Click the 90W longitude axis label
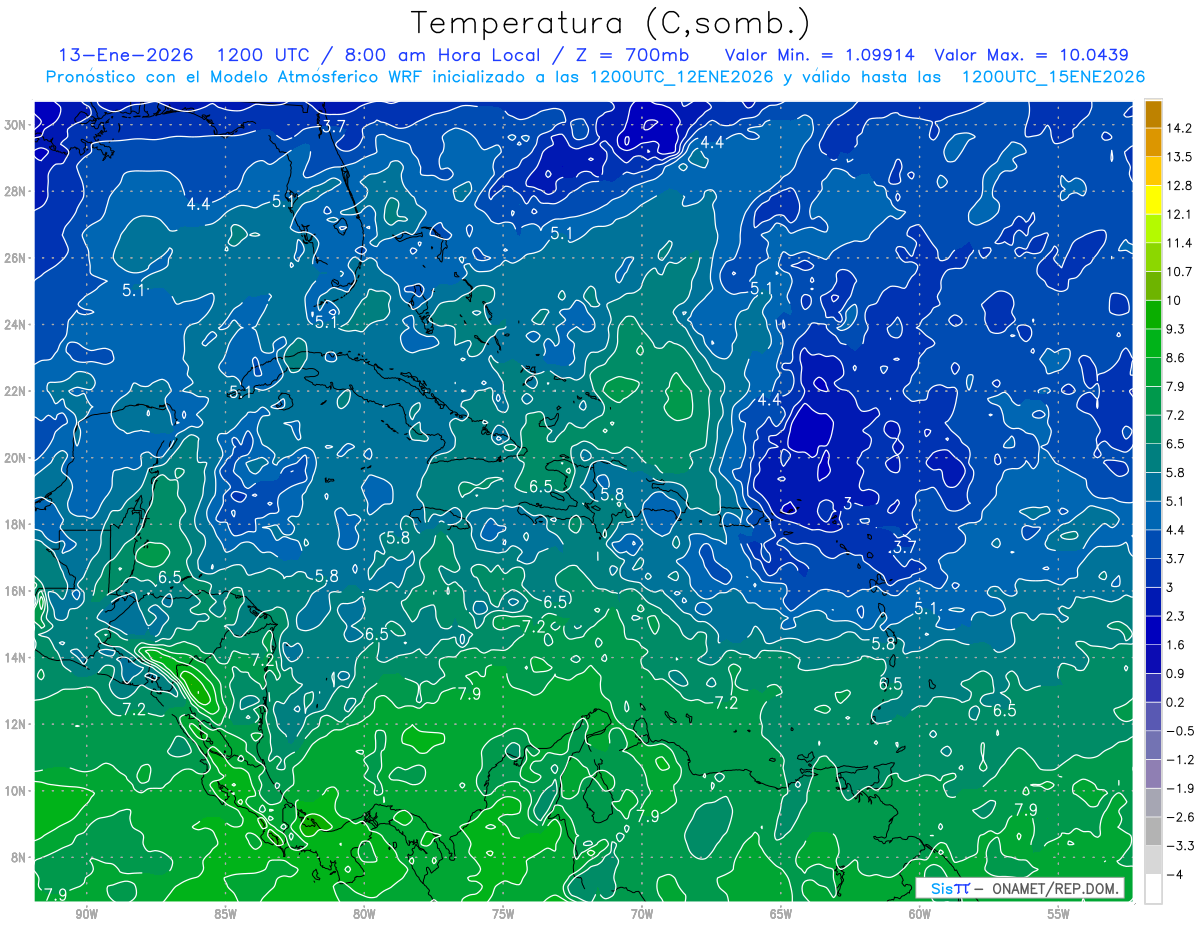This screenshot has width=1200, height=927. tap(86, 914)
